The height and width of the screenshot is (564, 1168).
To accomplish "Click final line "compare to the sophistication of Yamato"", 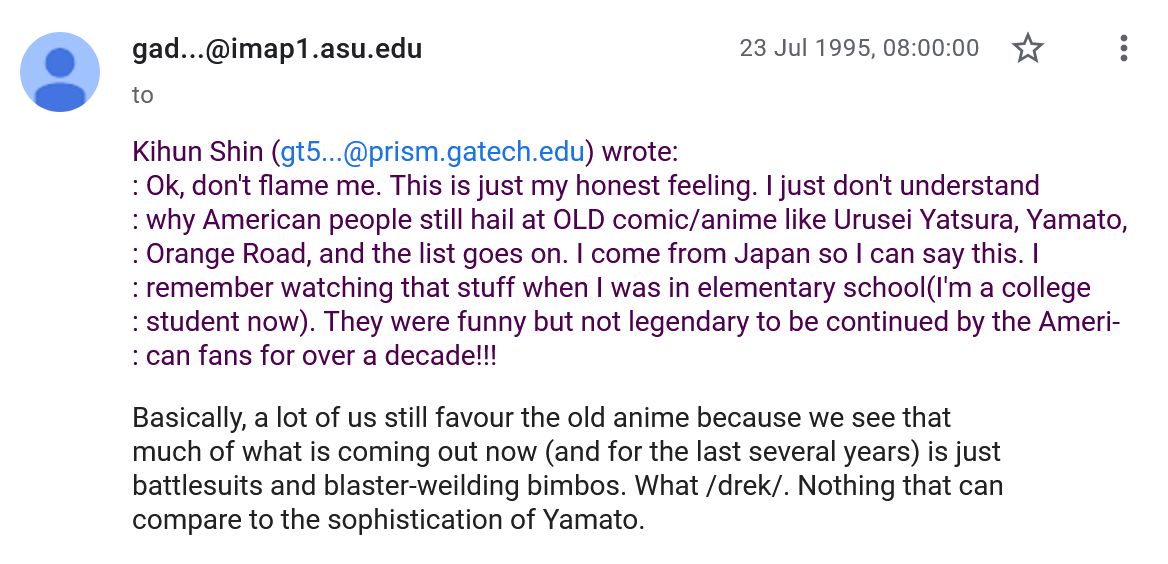I will 388,520.
